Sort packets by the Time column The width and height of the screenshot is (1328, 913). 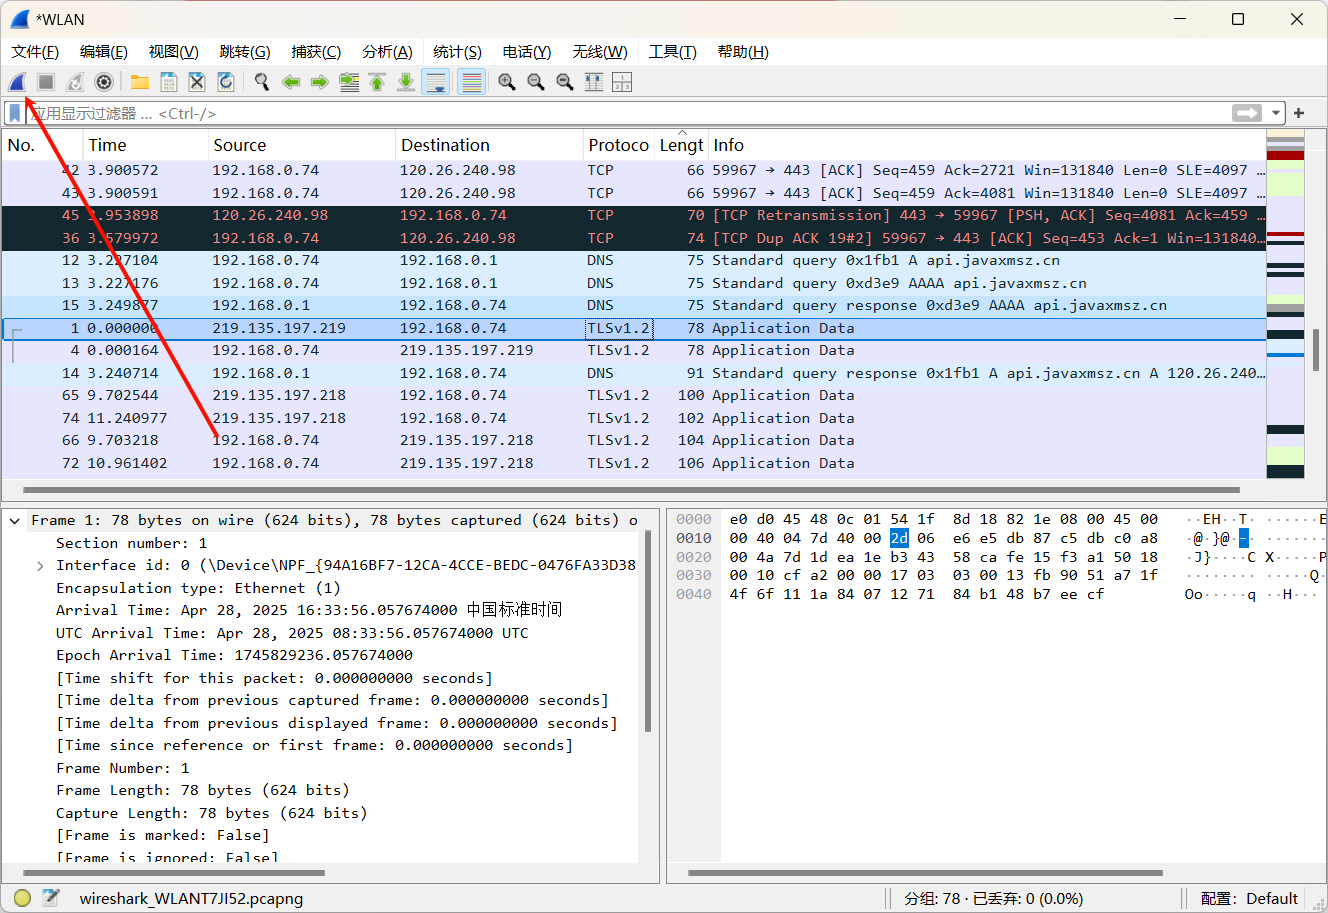145,145
